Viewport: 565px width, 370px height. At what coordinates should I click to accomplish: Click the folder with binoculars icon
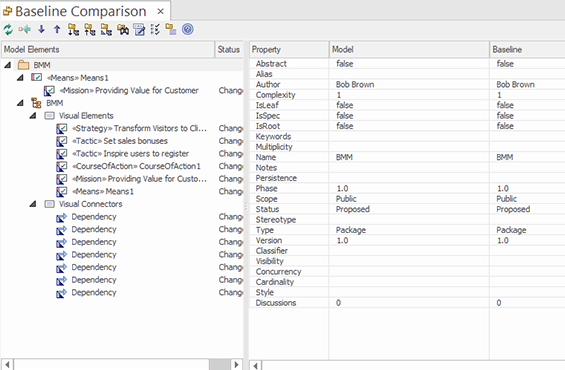pyautogui.click(x=123, y=30)
